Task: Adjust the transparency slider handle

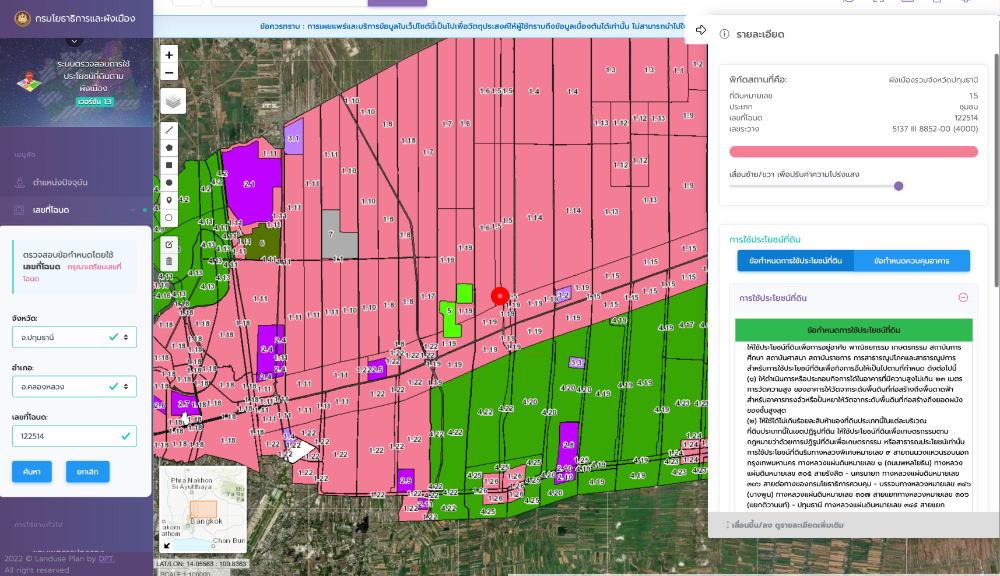Action: pos(899,186)
